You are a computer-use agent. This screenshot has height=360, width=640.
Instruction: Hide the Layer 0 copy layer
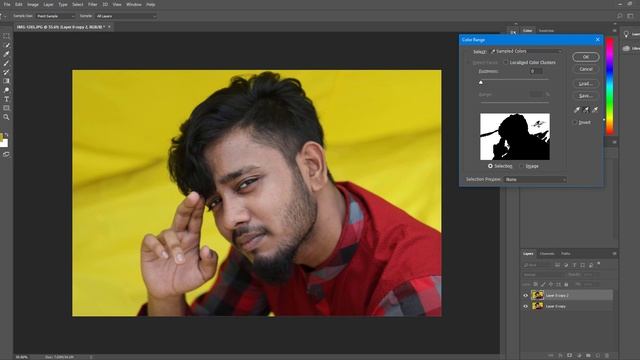(x=525, y=306)
